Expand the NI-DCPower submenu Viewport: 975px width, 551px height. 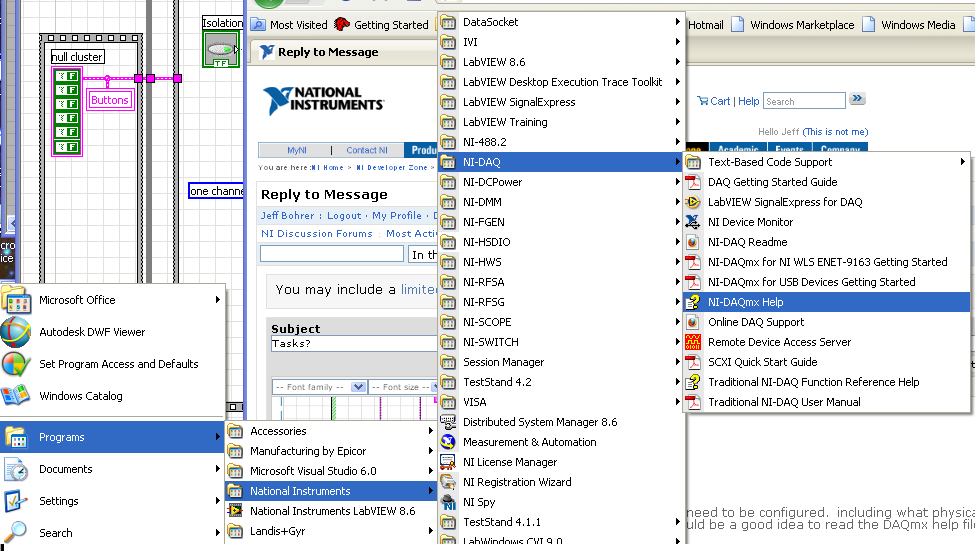coord(561,182)
